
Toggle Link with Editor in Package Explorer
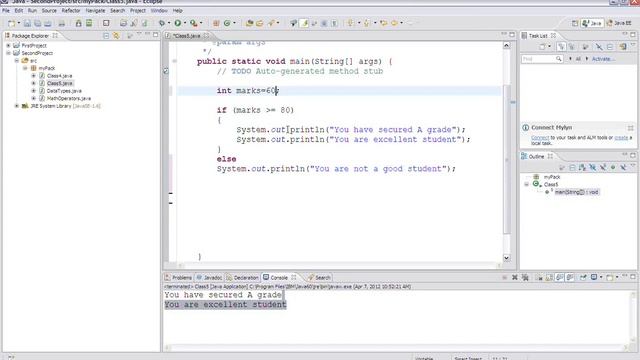pos(116,36)
